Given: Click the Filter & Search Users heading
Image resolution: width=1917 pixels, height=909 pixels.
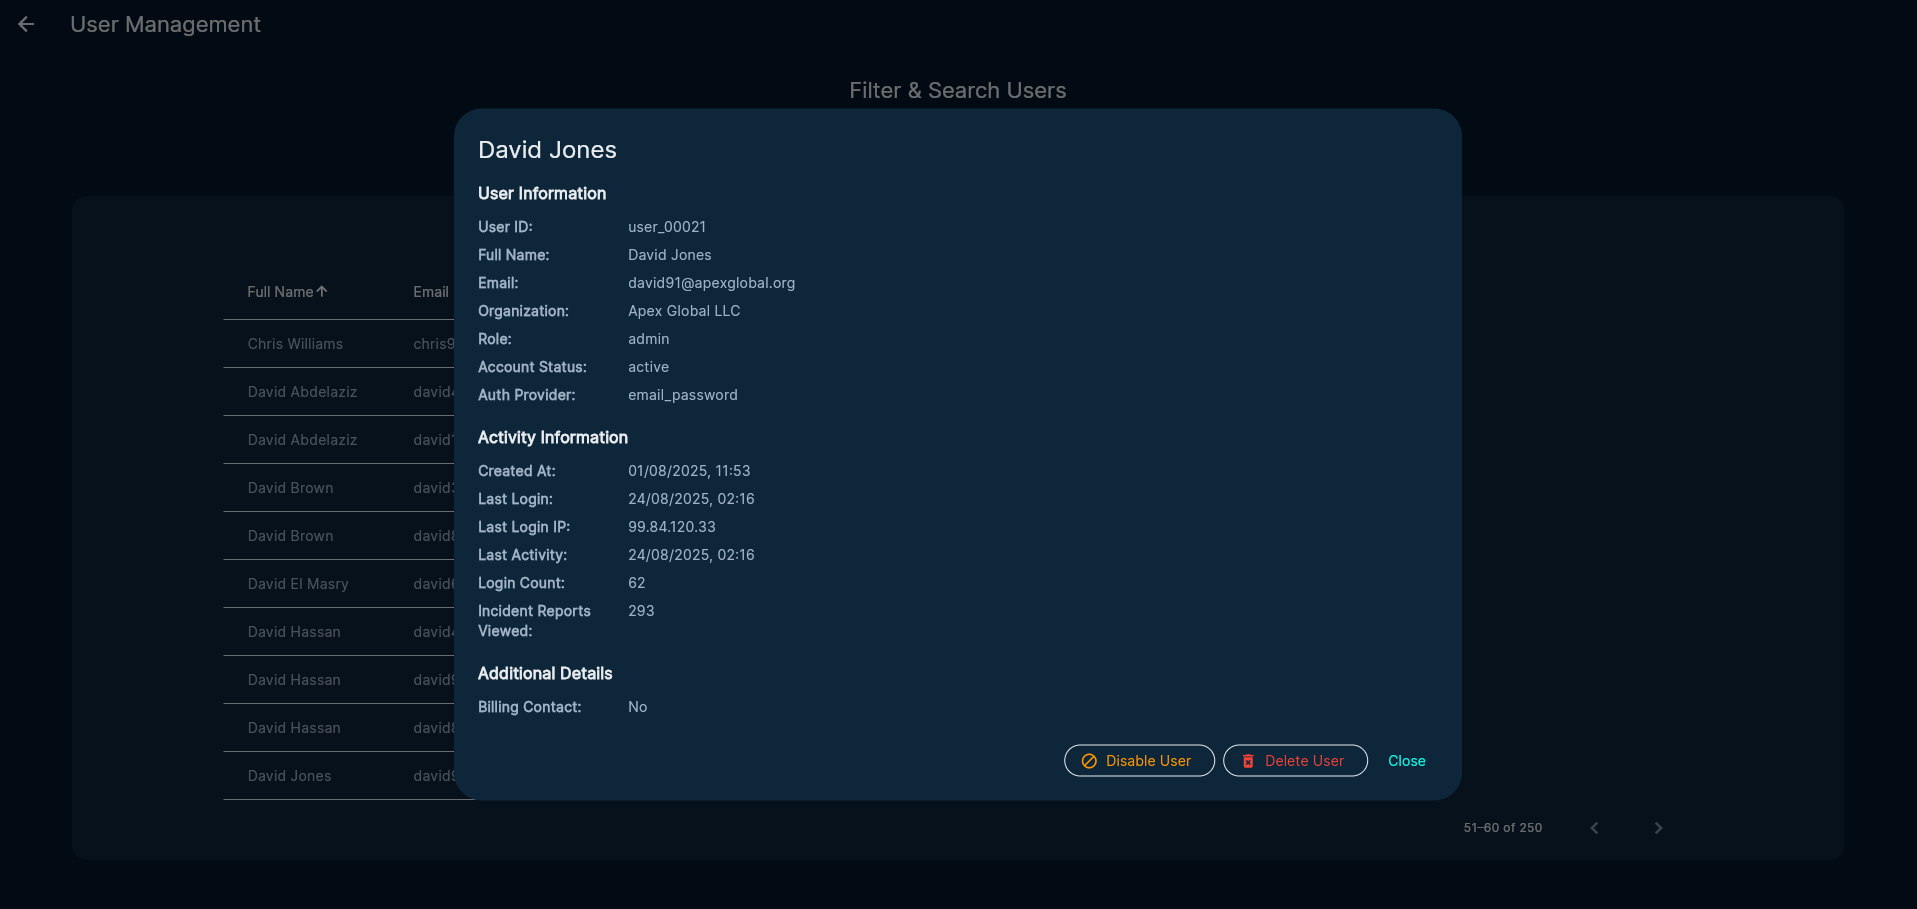Looking at the screenshot, I should pos(958,90).
